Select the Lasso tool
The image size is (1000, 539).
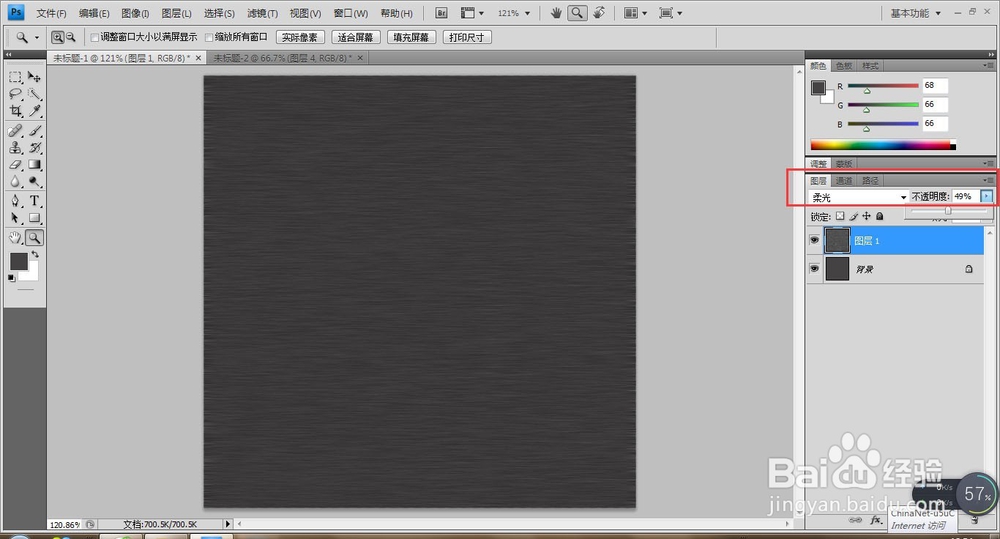[x=15, y=94]
